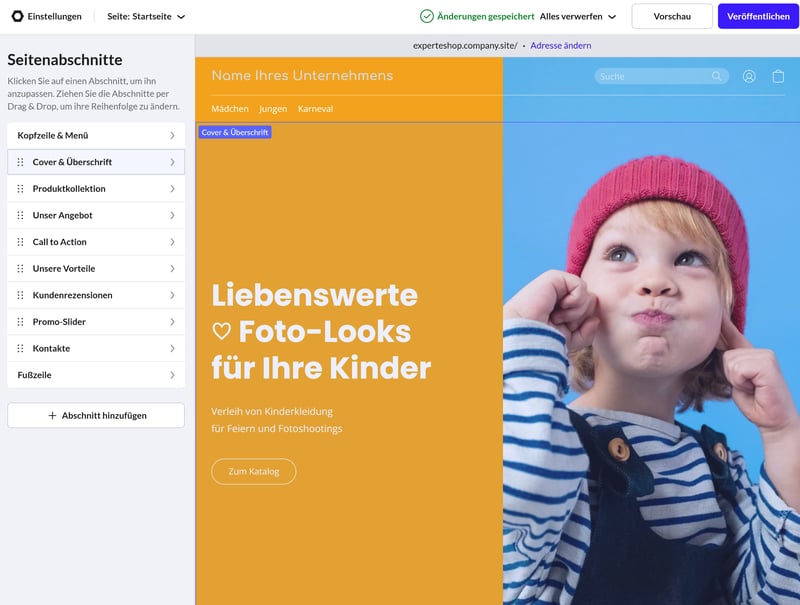Click the Zum Katalog button in the preview
The width and height of the screenshot is (800, 605).
click(254, 471)
